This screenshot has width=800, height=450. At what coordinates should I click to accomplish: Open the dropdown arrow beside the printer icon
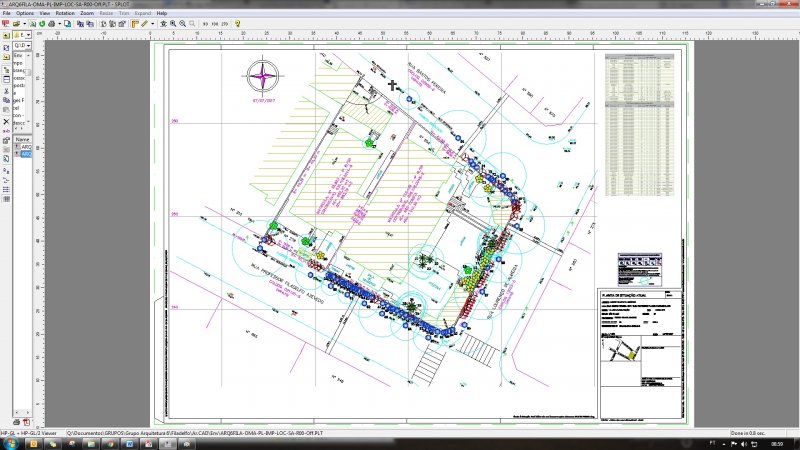pyautogui.click(x=60, y=23)
